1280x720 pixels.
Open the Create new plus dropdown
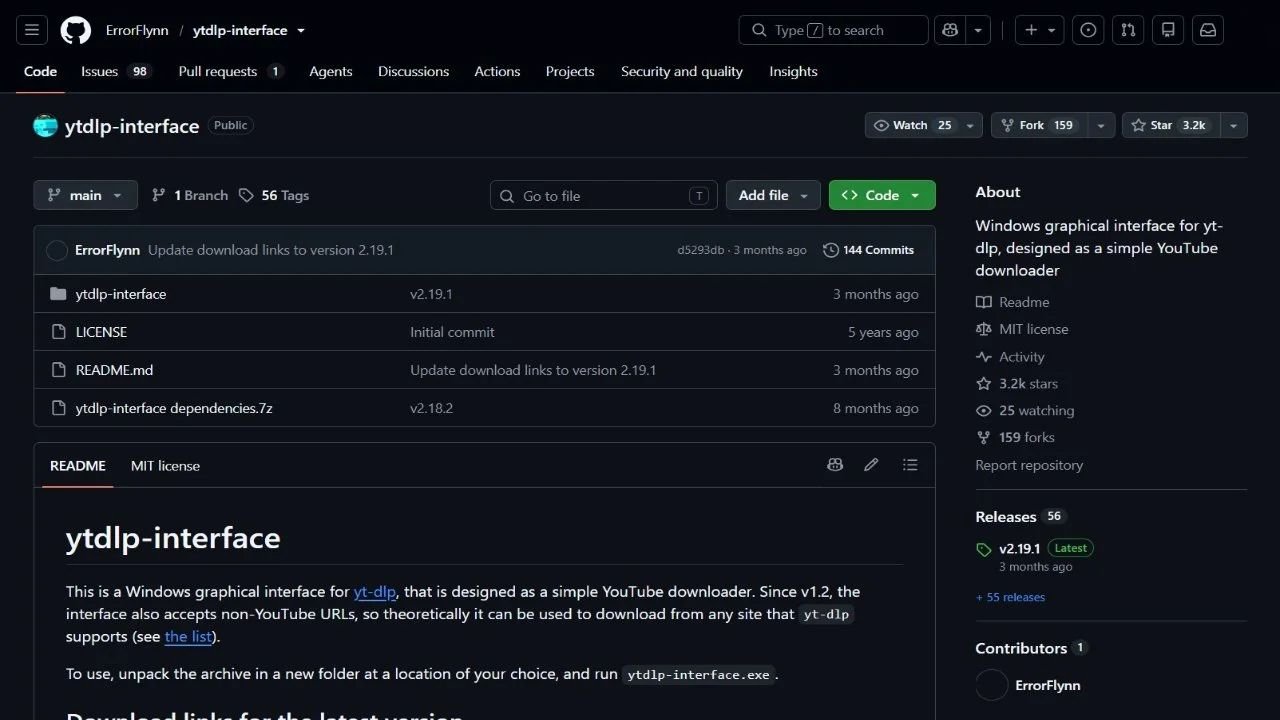(1040, 30)
